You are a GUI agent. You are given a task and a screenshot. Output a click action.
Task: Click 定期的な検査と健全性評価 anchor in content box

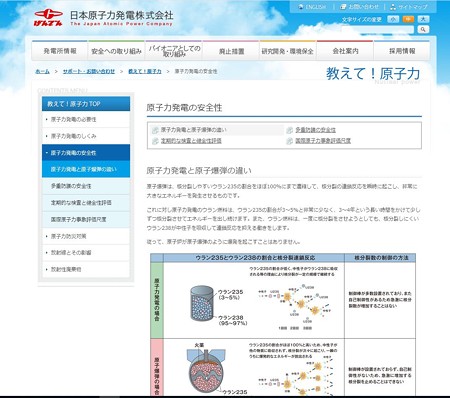pyautogui.click(x=191, y=141)
